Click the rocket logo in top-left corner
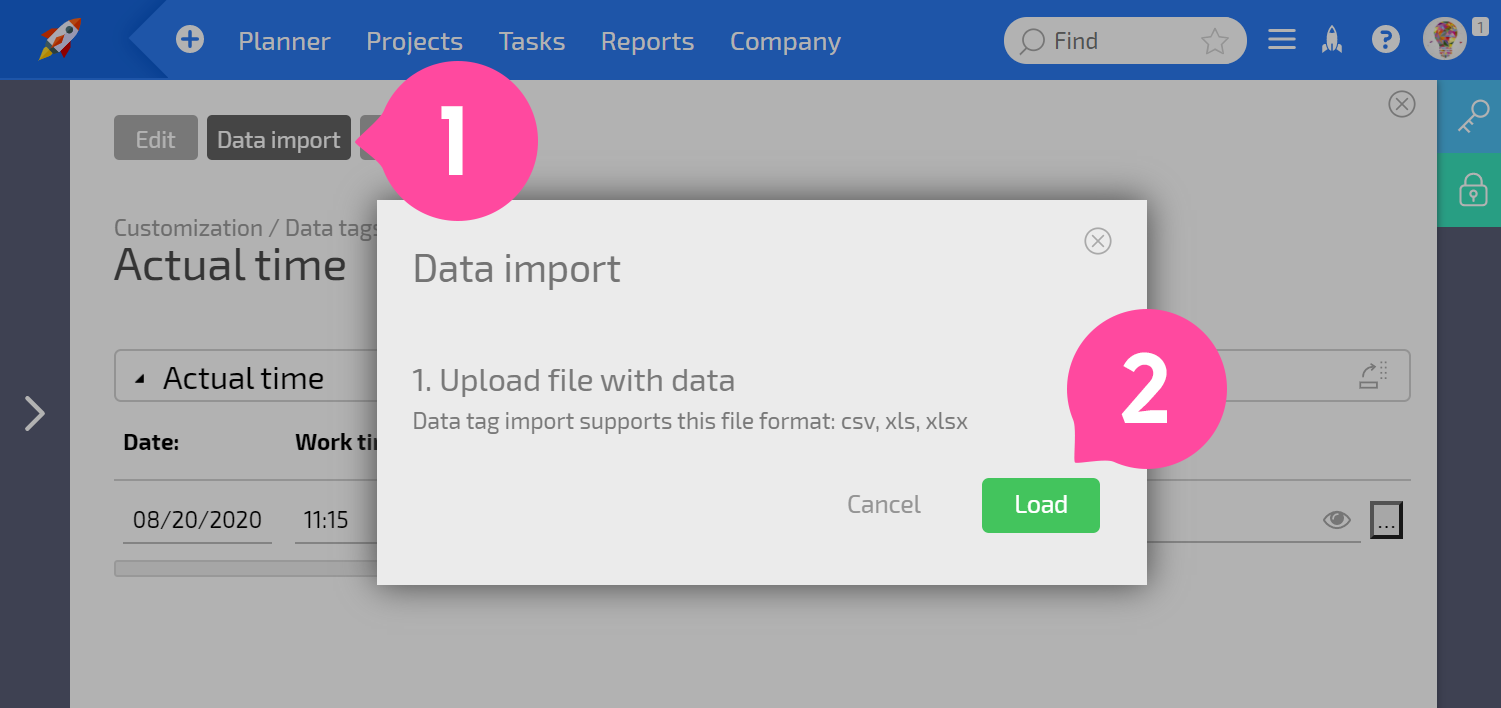 (x=61, y=39)
